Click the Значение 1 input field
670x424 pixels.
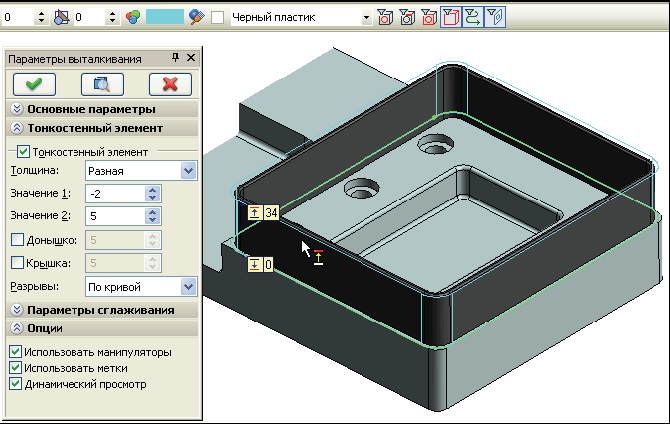pyautogui.click(x=115, y=194)
